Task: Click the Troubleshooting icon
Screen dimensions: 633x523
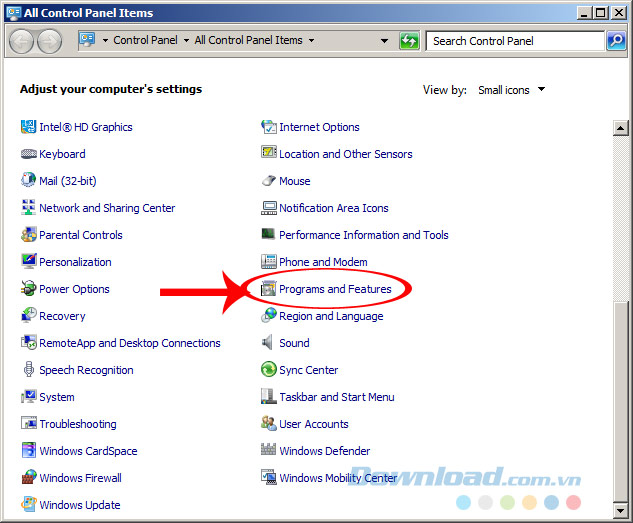Action: coord(28,423)
